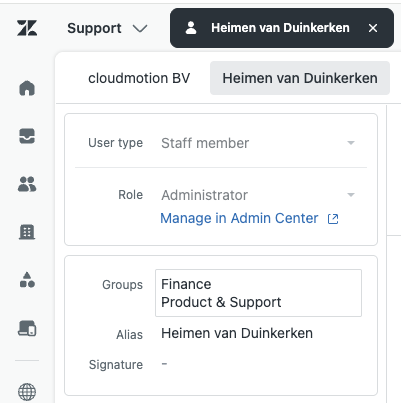Expand the User type dropdown
Image resolution: width=401 pixels, height=403 pixels.
pyautogui.click(x=351, y=143)
